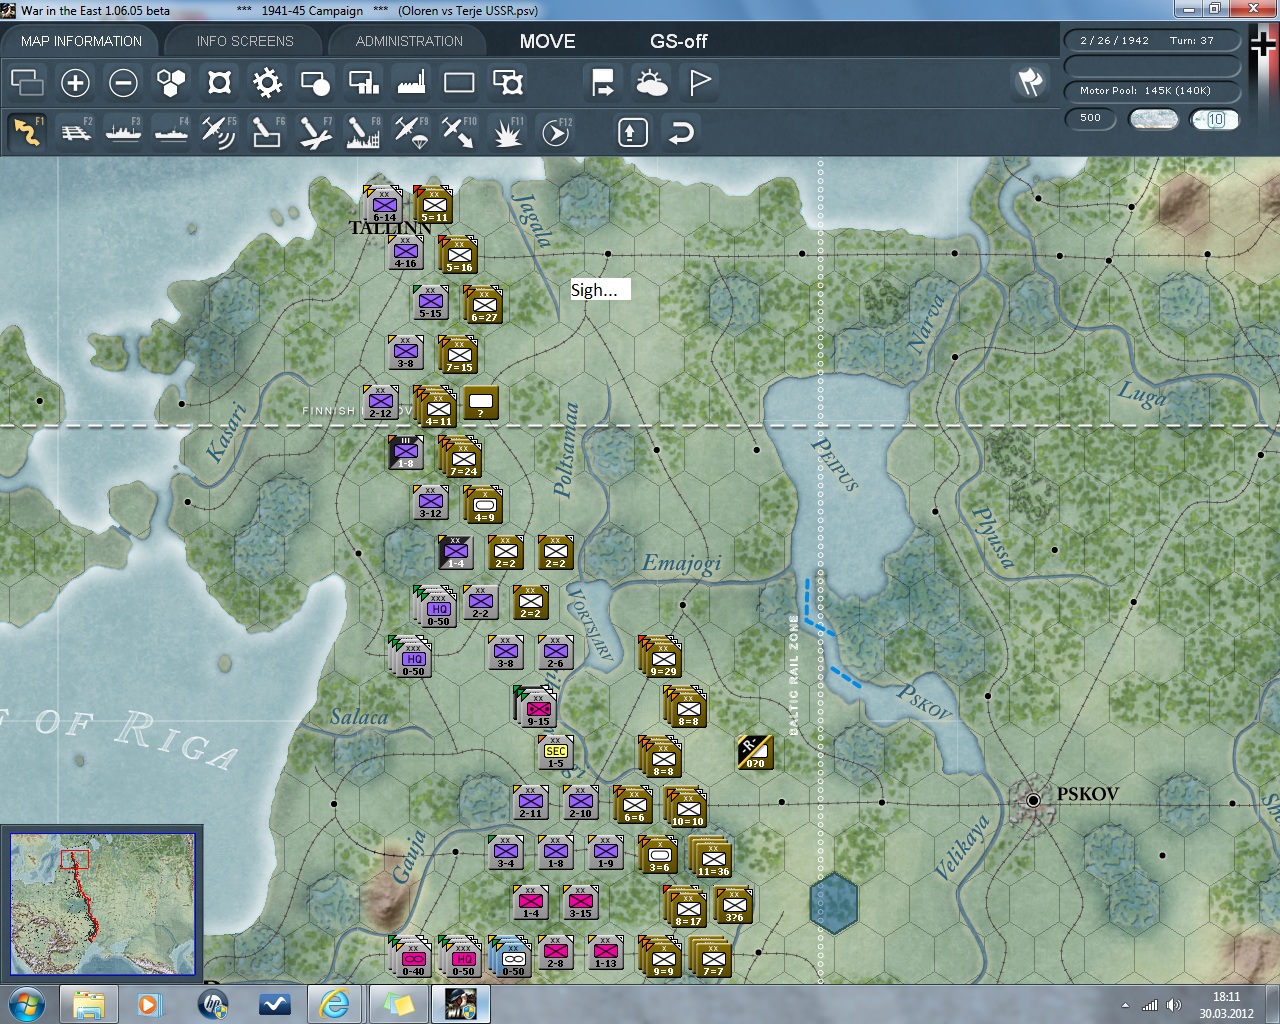Click the crossed flags icon
This screenshot has height=1024, width=1280.
point(1030,82)
